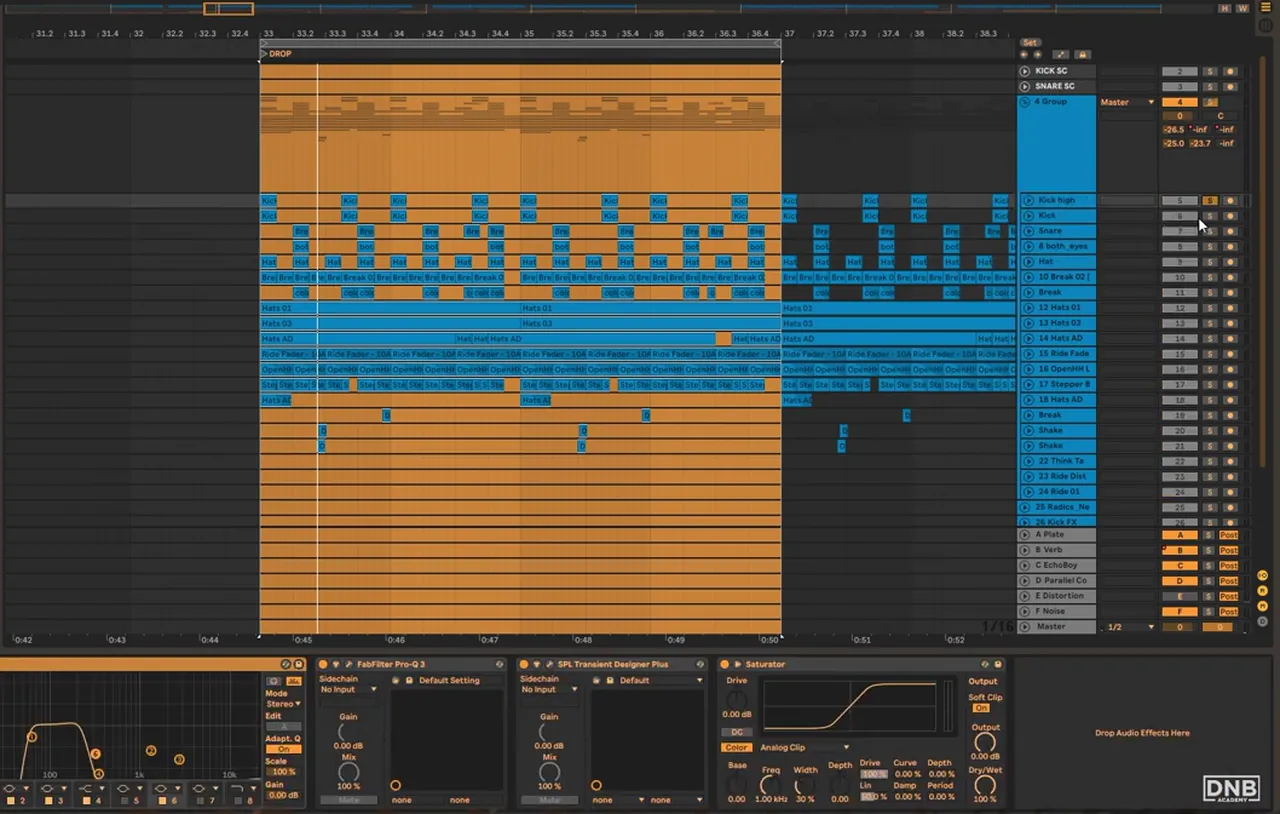Open the Saturator Analog Clip type dropdown
The image size is (1280, 814).
pyautogui.click(x=805, y=747)
